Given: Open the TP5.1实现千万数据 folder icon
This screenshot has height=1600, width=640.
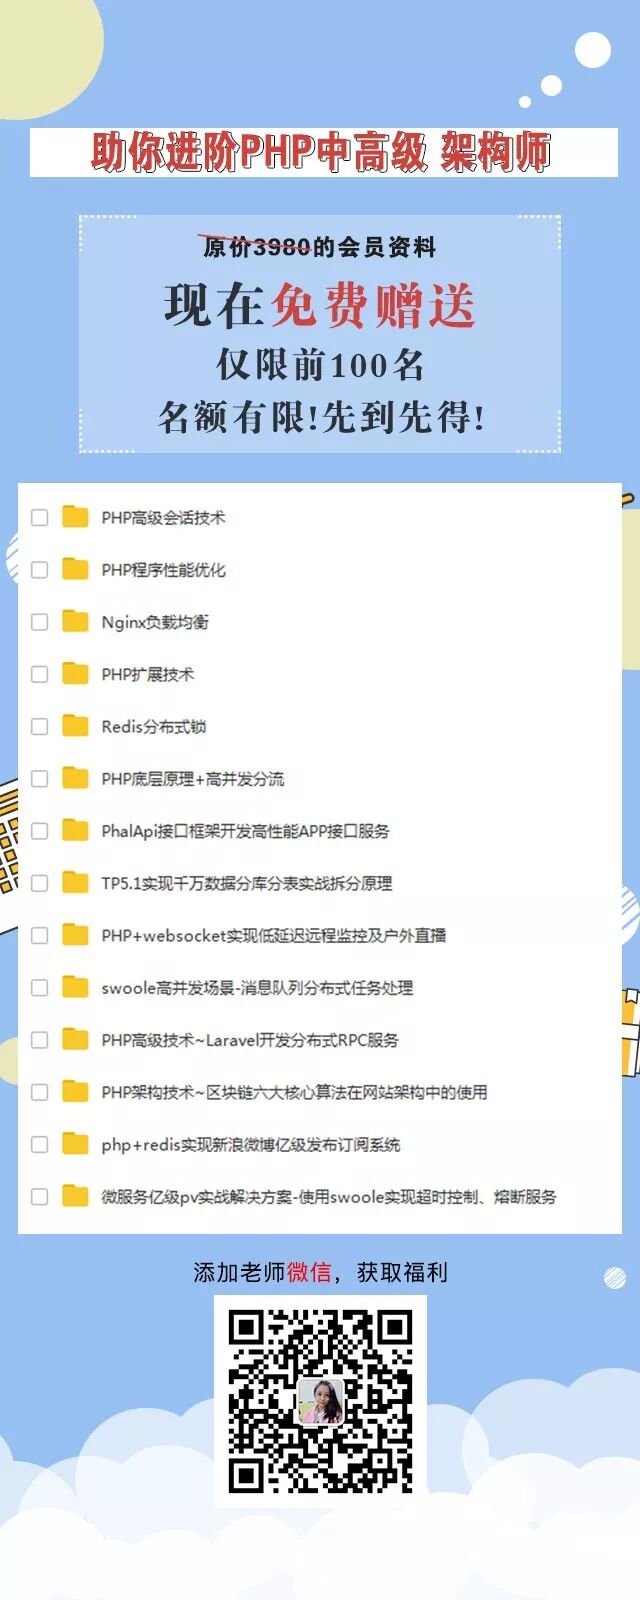Looking at the screenshot, I should pos(75,881).
